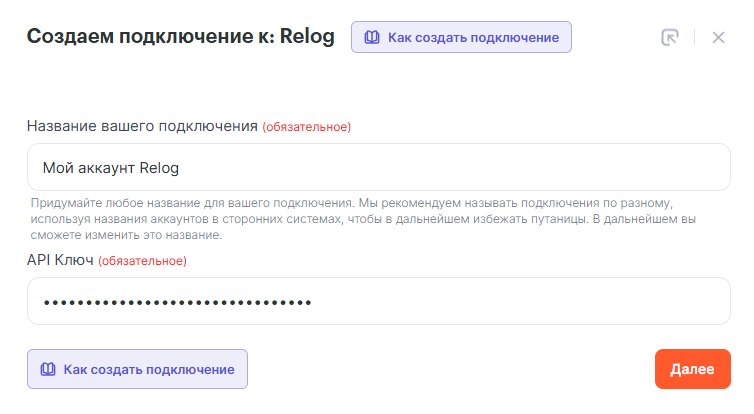
Task: Open bottom "Как создать подключение" guide button
Action: pos(137,369)
